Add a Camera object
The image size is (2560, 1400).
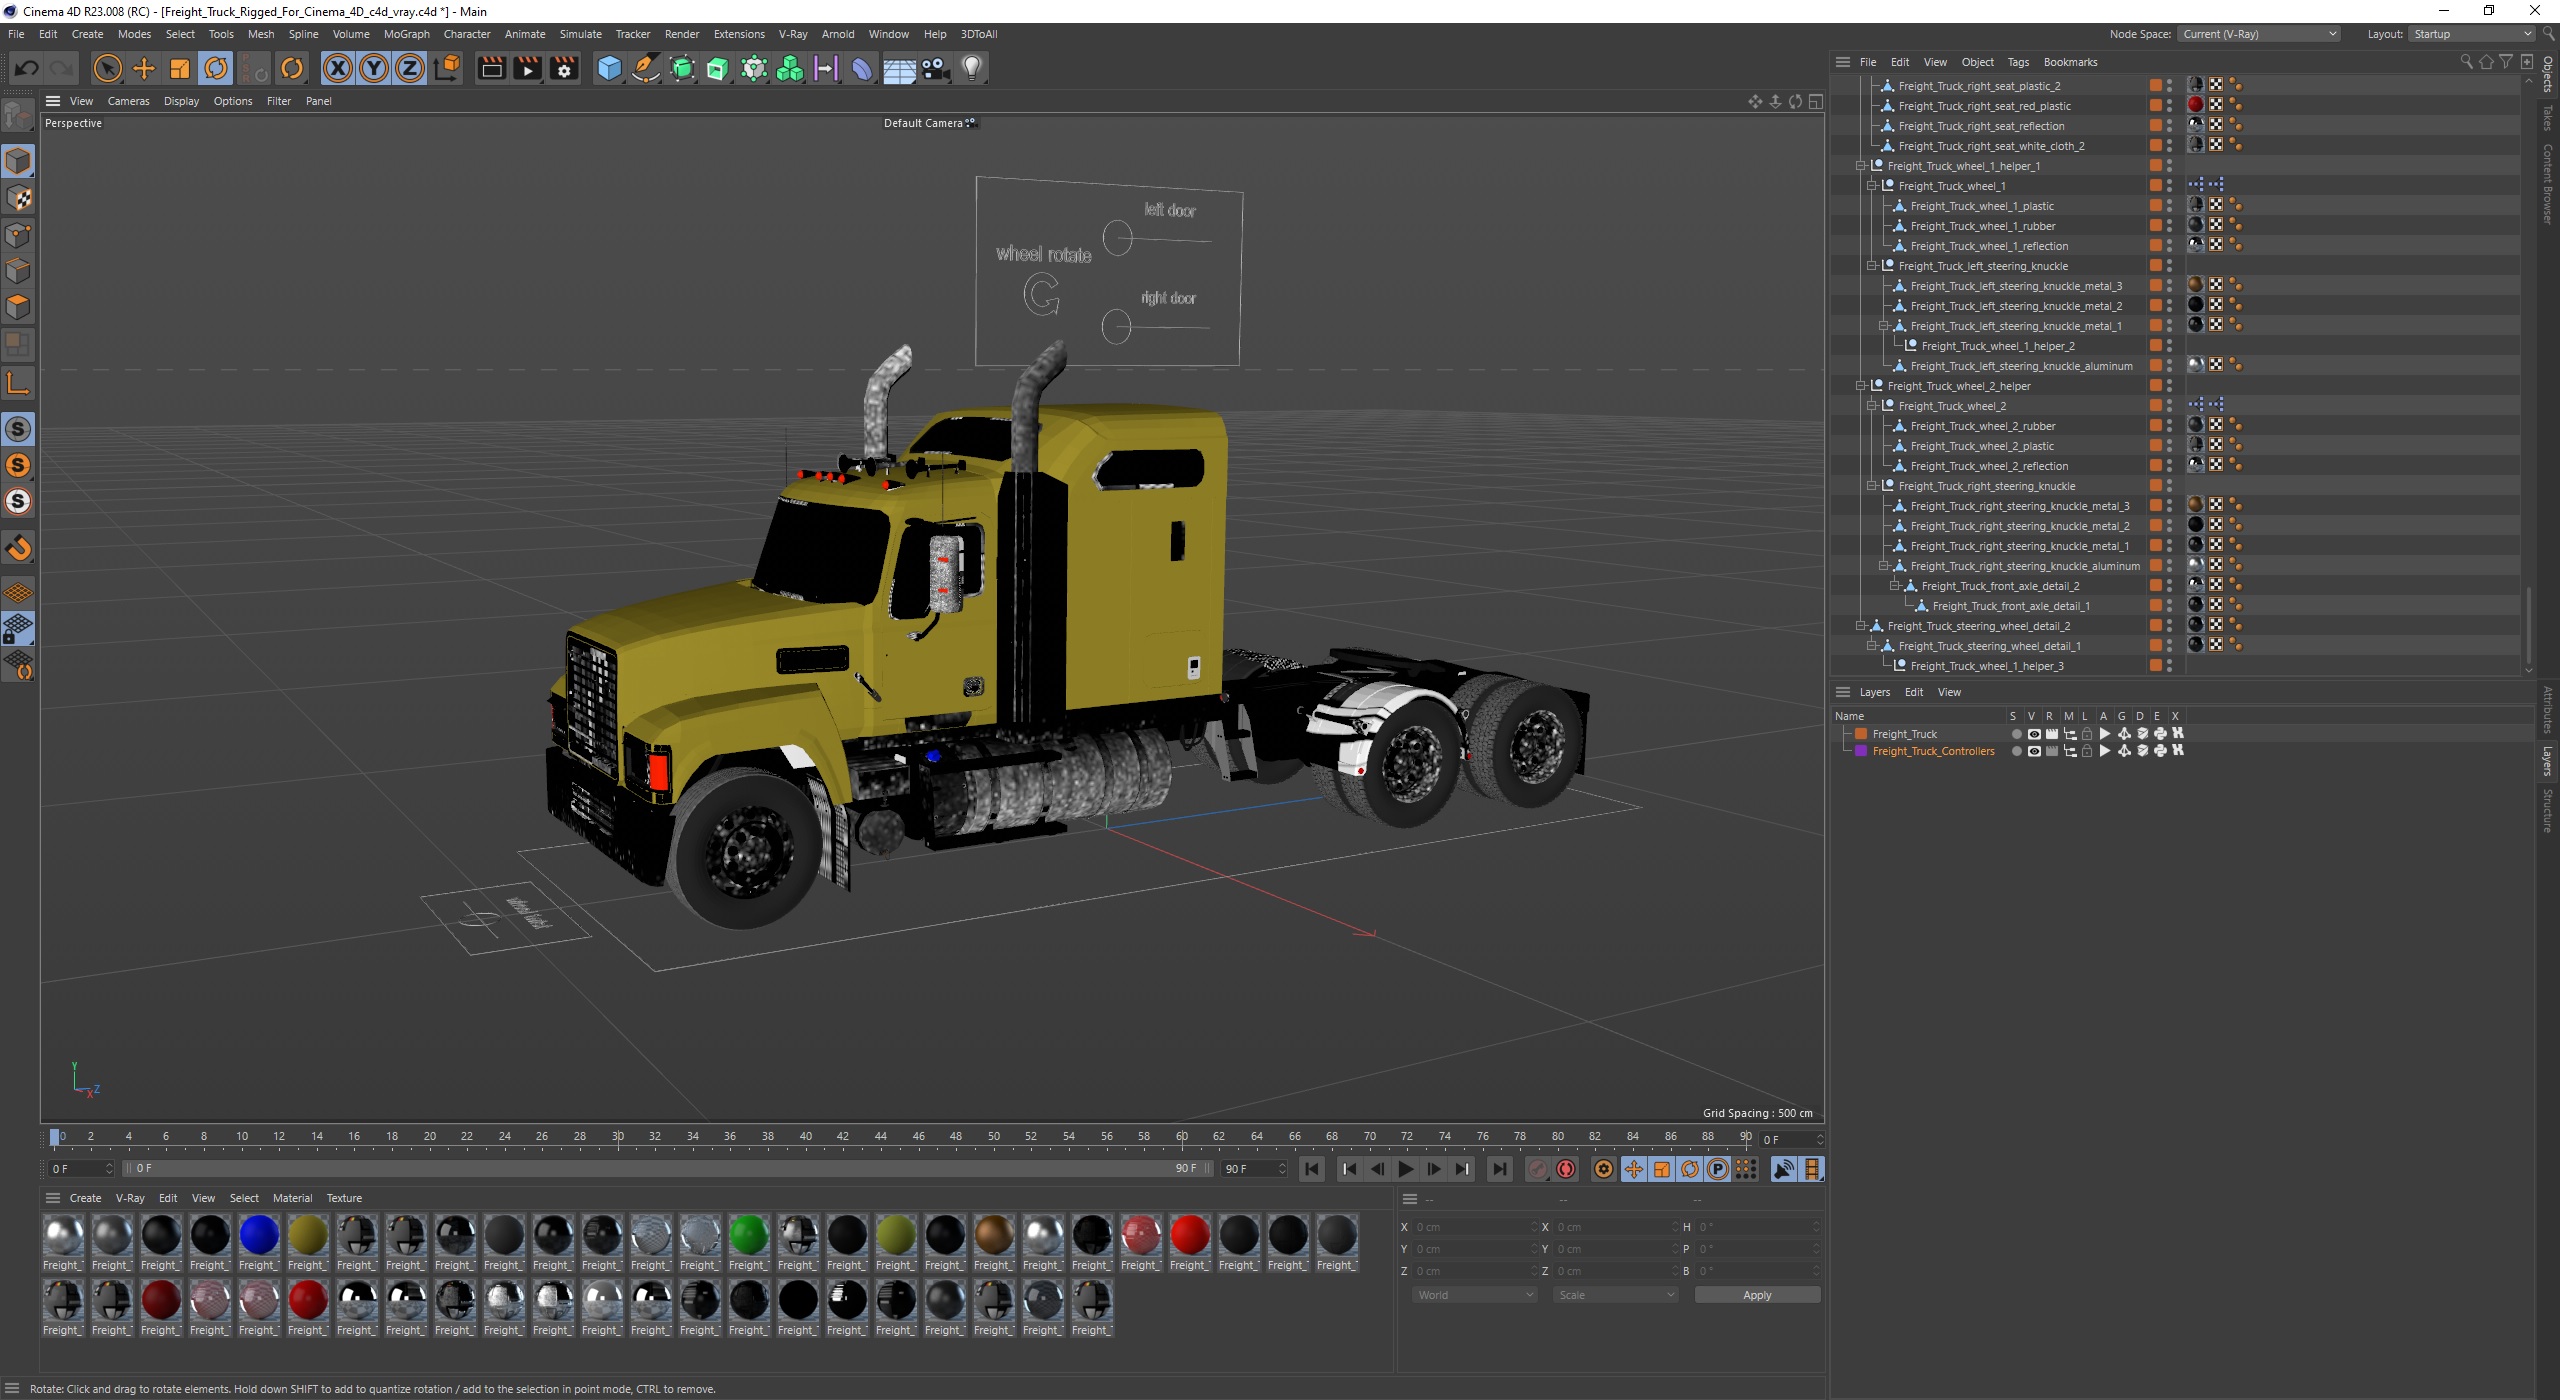tap(935, 68)
